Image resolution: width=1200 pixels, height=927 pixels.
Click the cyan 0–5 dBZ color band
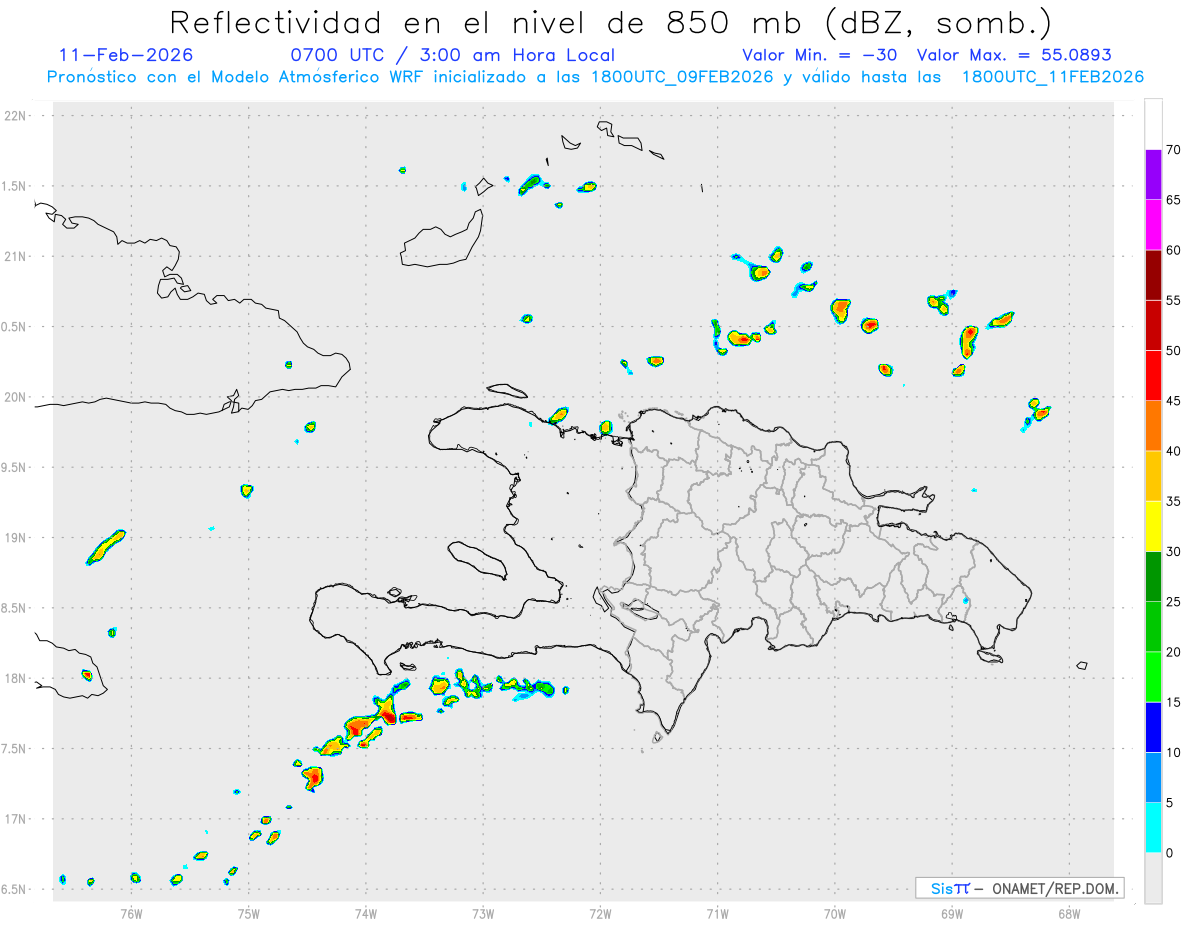click(1153, 827)
